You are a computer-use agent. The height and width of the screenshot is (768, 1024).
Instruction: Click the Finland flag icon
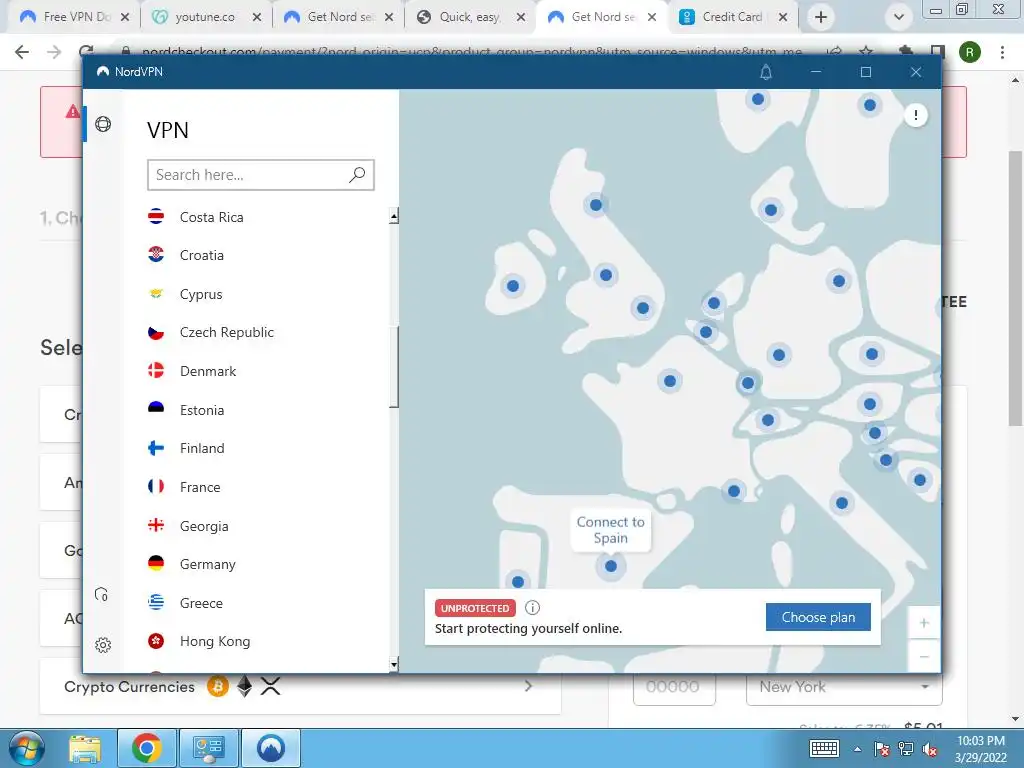pos(156,448)
